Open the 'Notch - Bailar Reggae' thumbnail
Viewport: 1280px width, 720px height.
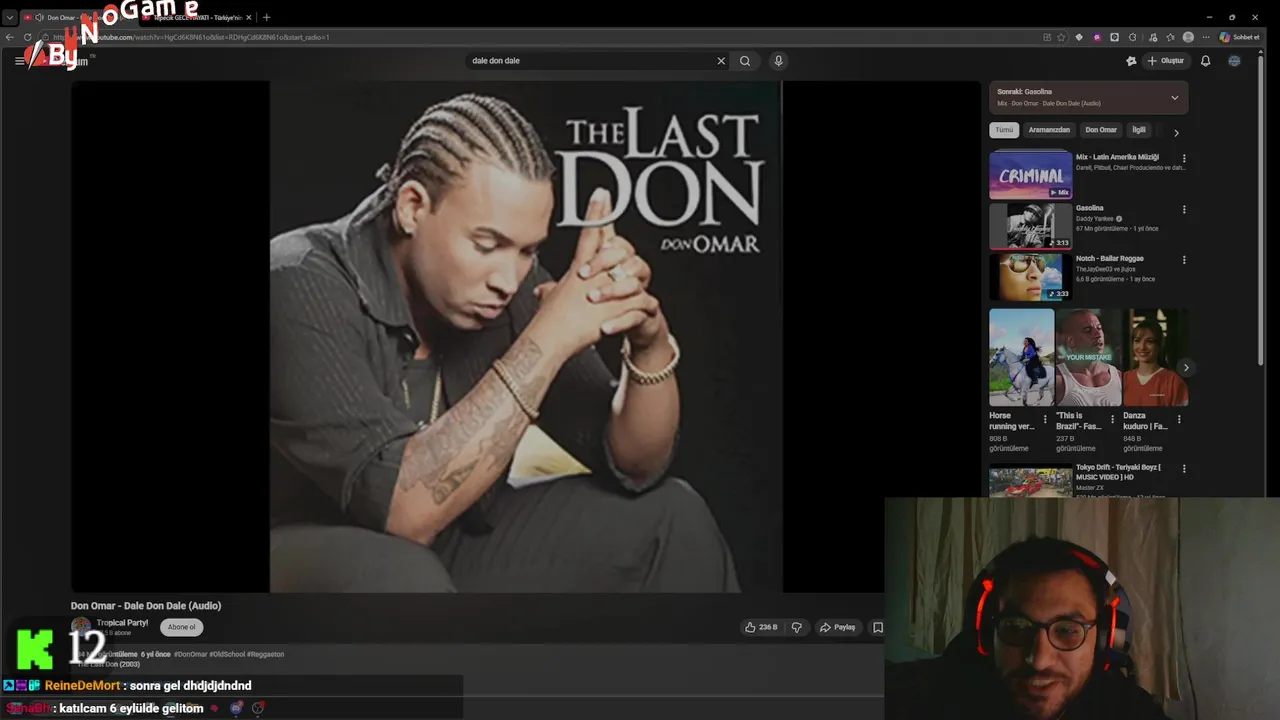[1030, 277]
